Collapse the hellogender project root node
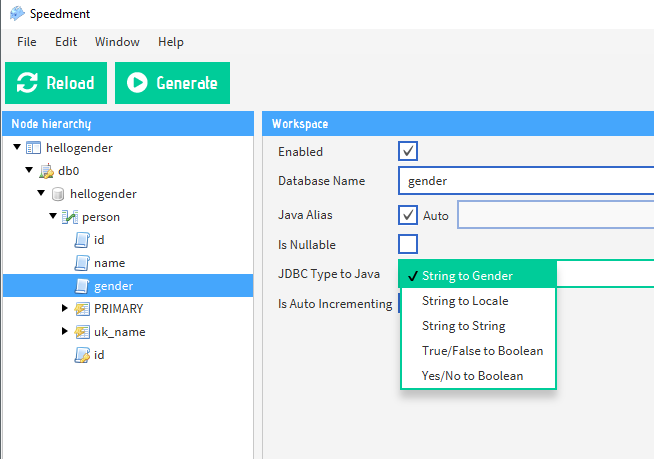 (x=17, y=147)
